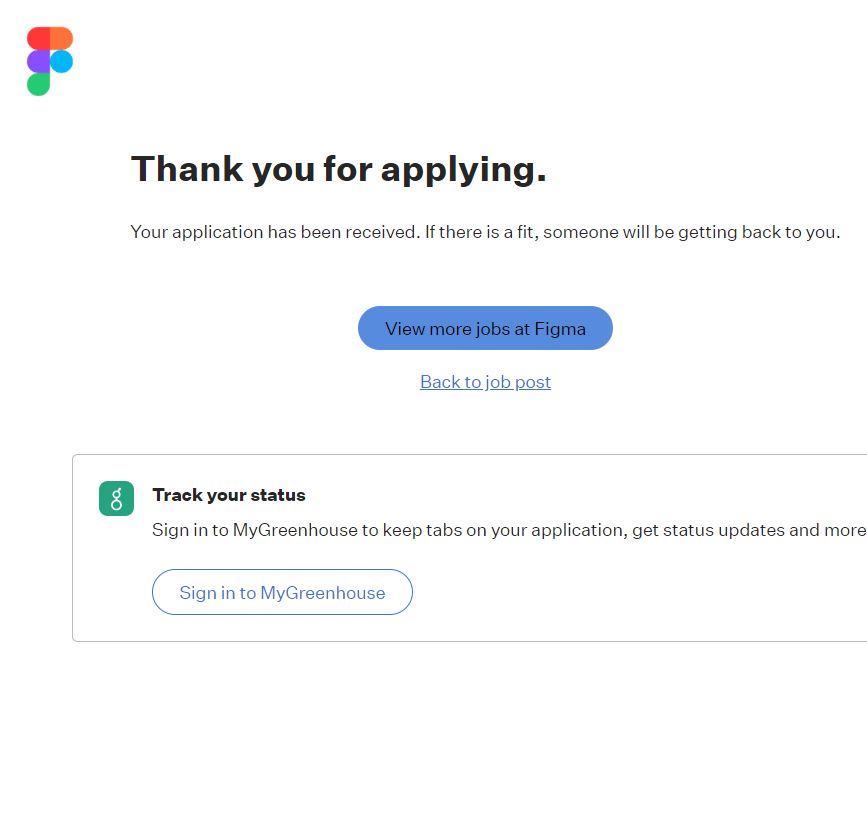
Task: Click the red segment of Figma logo
Action: pyautogui.click(x=38, y=38)
